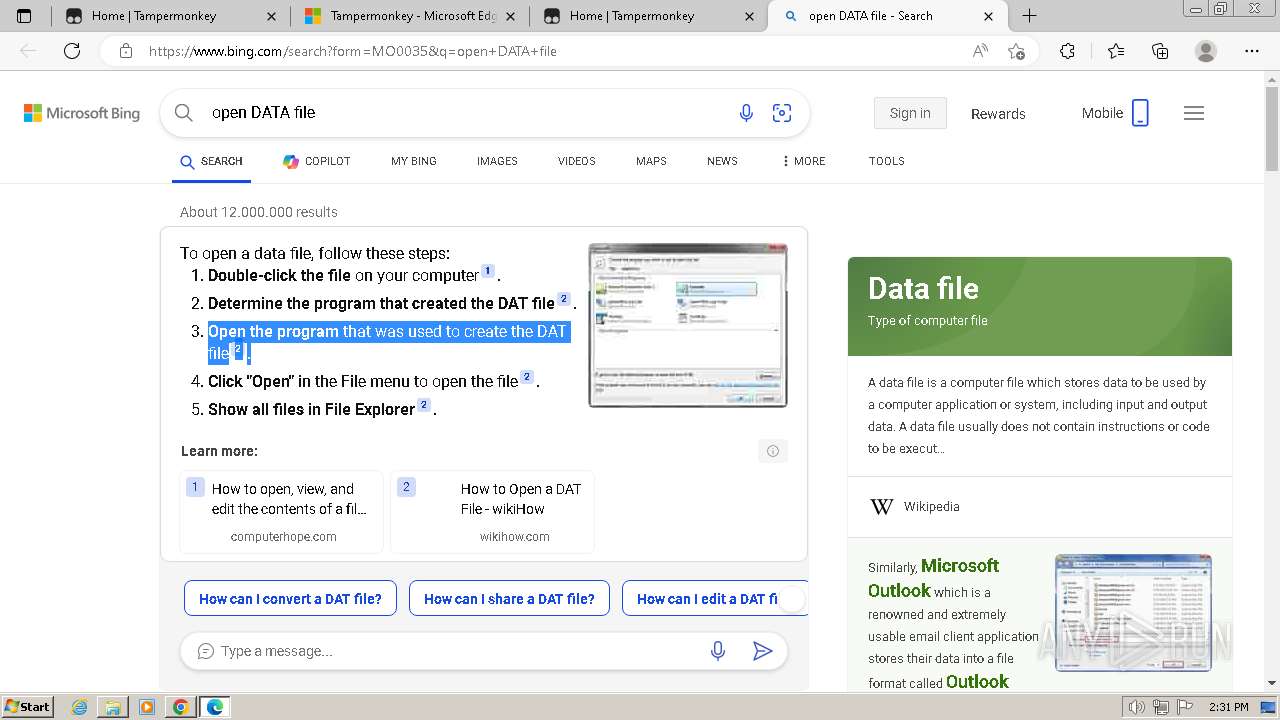This screenshot has width=1280, height=720.
Task: Click How can I convert a DAT file?
Action: pos(290,599)
